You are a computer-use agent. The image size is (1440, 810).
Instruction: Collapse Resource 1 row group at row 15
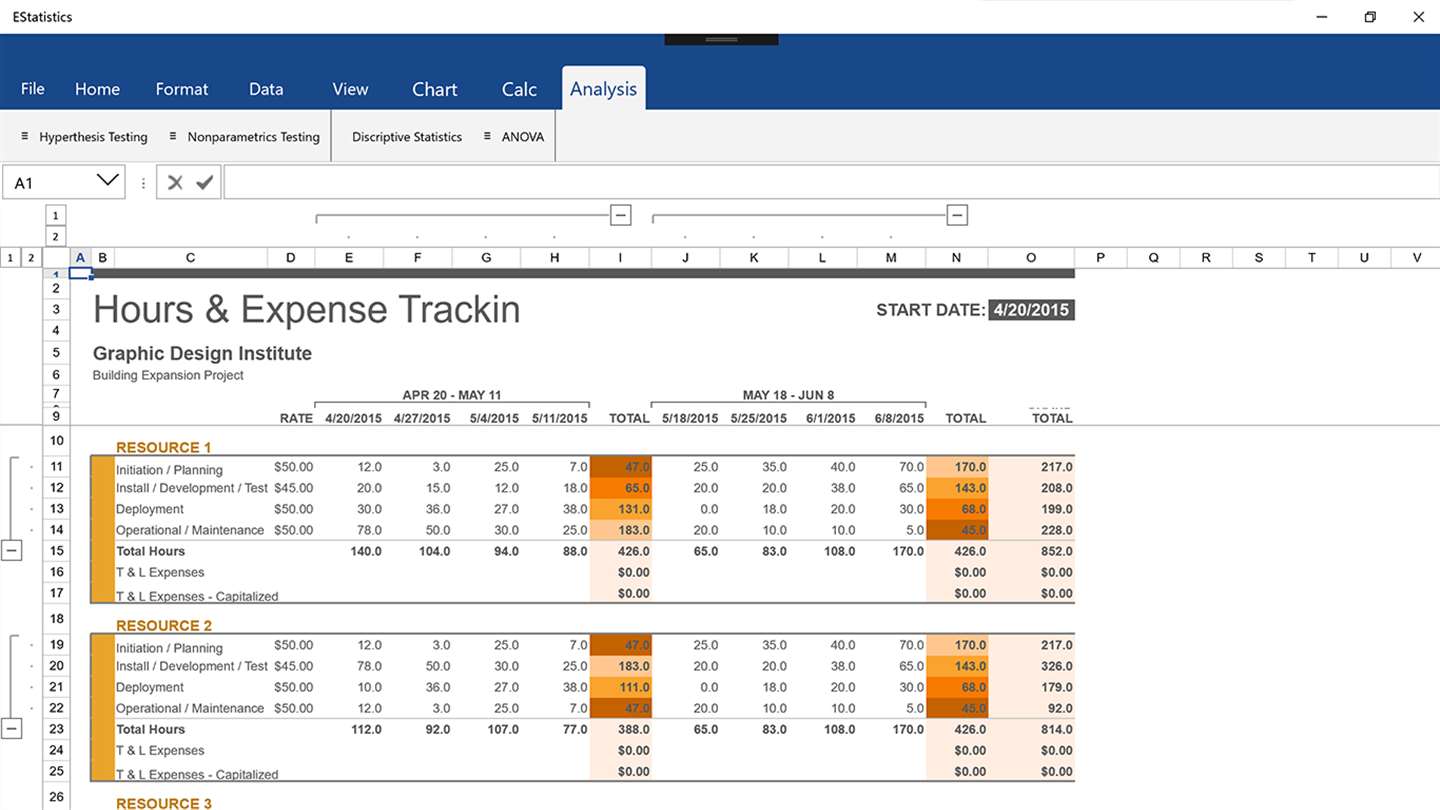pos(11,551)
